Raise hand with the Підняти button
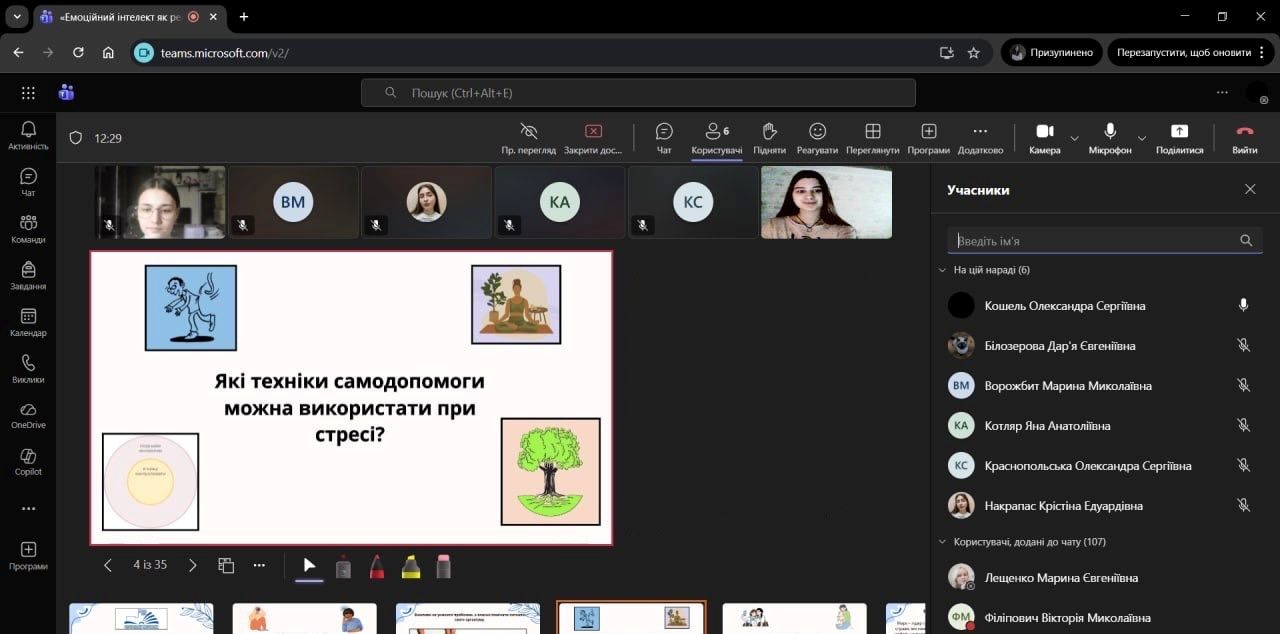 click(x=769, y=137)
